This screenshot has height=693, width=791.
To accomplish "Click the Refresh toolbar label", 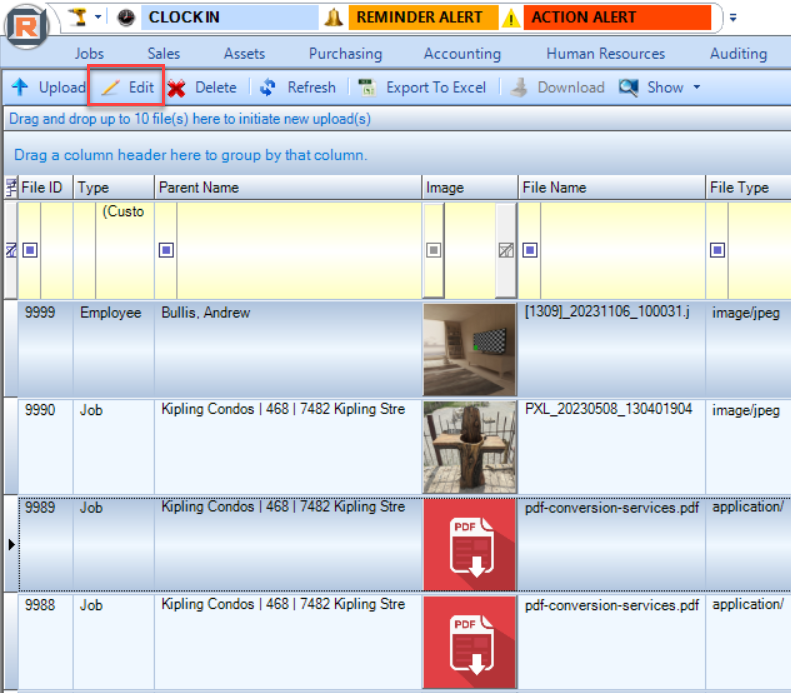I will [311, 87].
